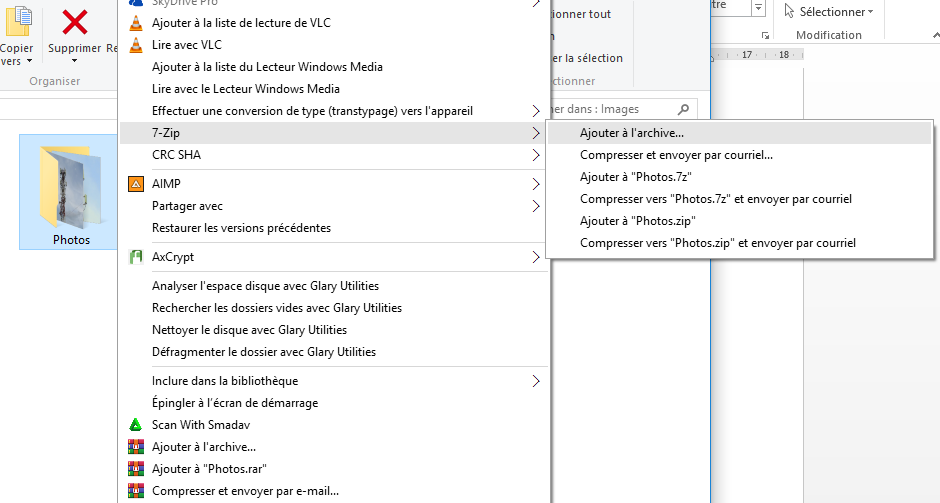
Task: Choose Compresser vers "Photos.7z" et envoyer
Action: tap(740, 199)
